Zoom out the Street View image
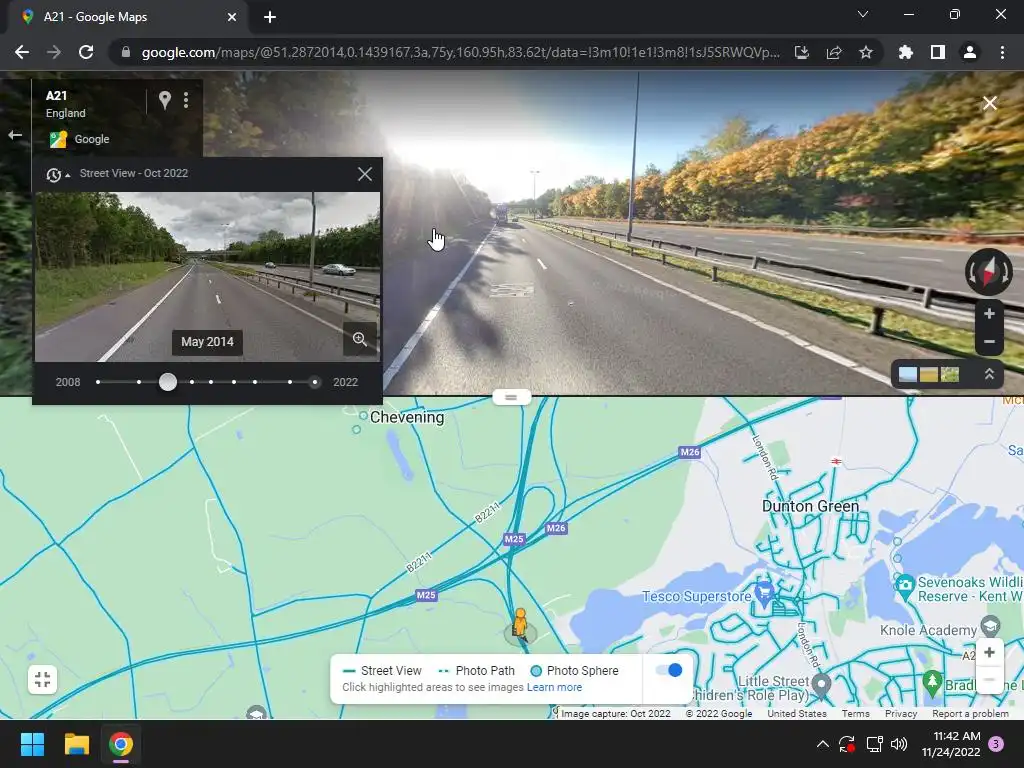 [x=989, y=342]
